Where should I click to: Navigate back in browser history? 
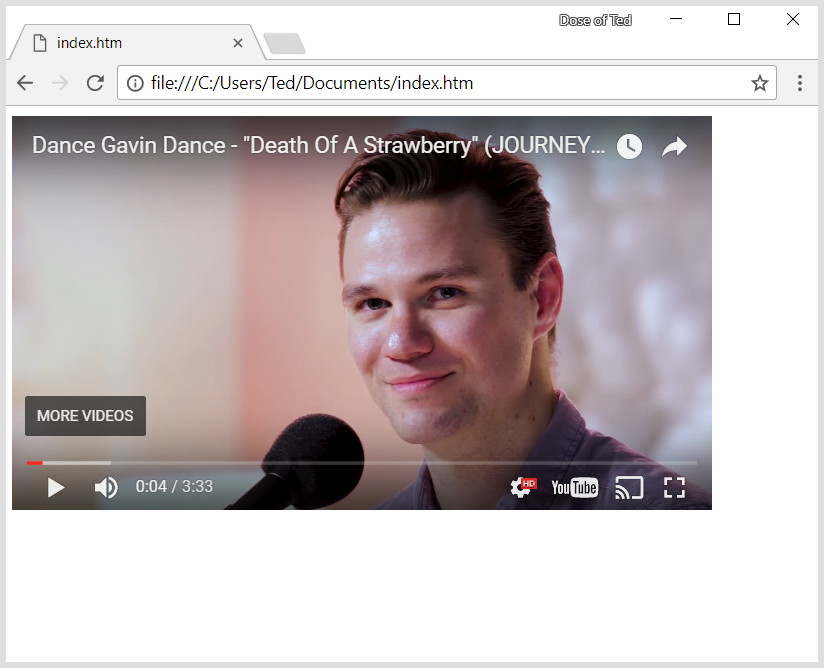pos(25,83)
